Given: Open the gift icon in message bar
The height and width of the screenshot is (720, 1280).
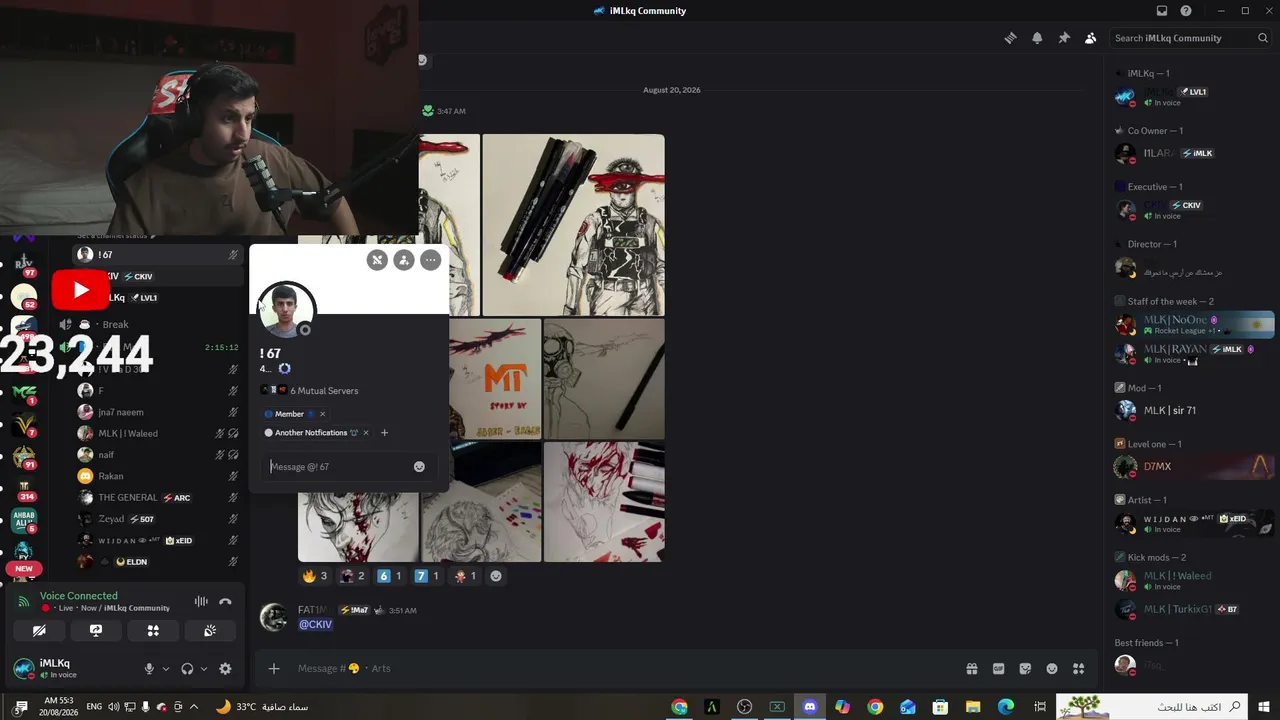Looking at the screenshot, I should (x=971, y=668).
